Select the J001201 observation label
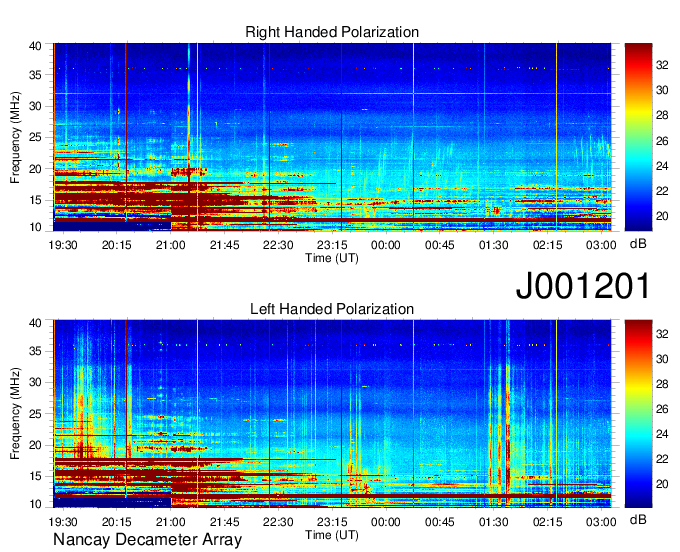This screenshot has height=552, width=680. click(583, 285)
